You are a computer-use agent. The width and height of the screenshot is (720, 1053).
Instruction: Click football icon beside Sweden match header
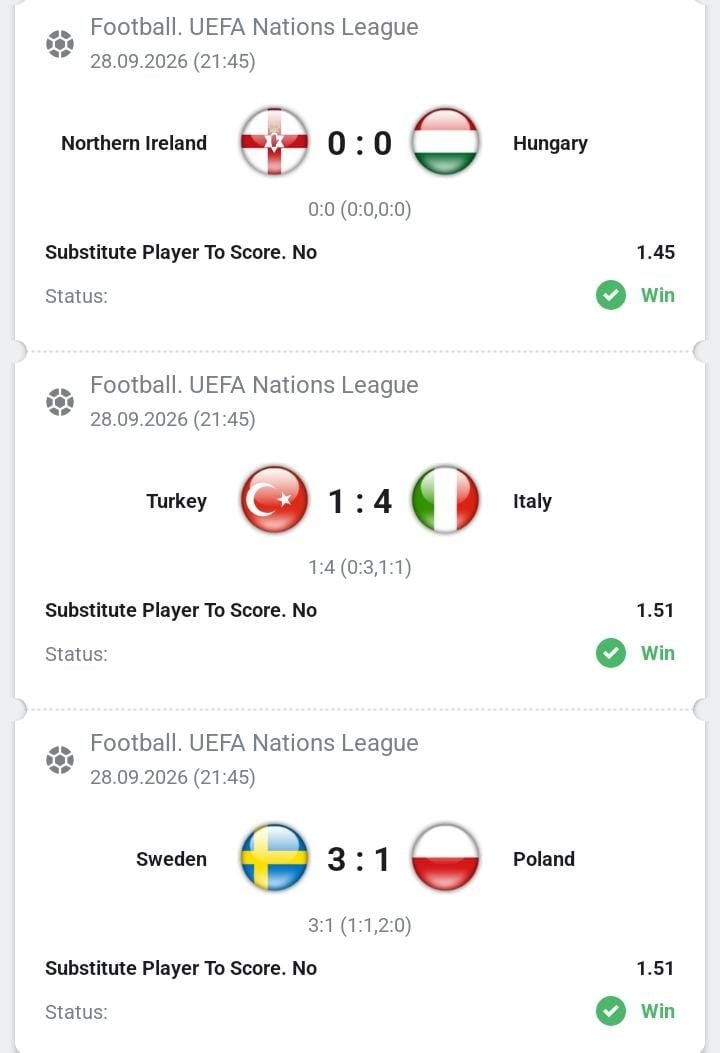pyautogui.click(x=60, y=760)
